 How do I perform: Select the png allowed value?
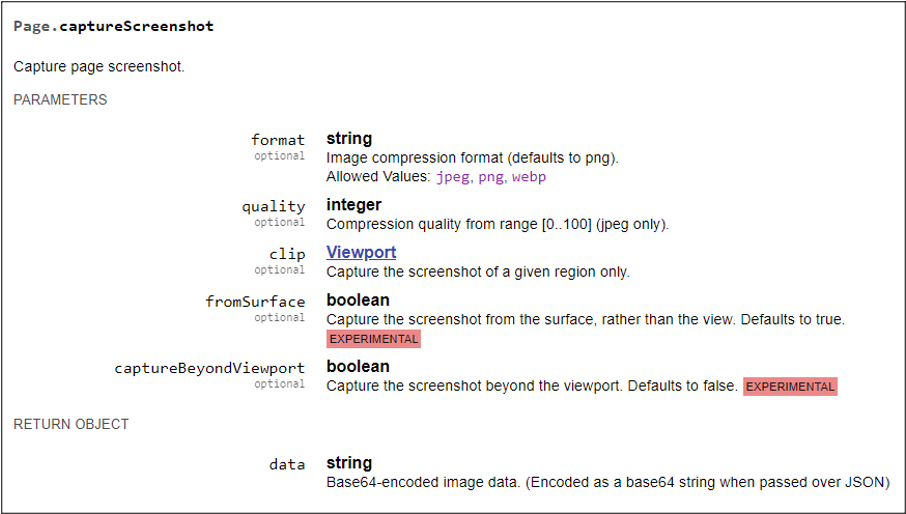coord(491,177)
